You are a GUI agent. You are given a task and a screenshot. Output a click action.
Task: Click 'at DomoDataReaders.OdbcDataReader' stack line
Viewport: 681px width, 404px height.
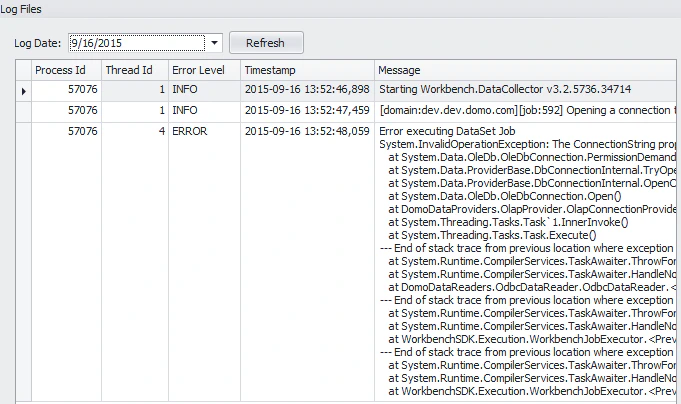coord(532,288)
